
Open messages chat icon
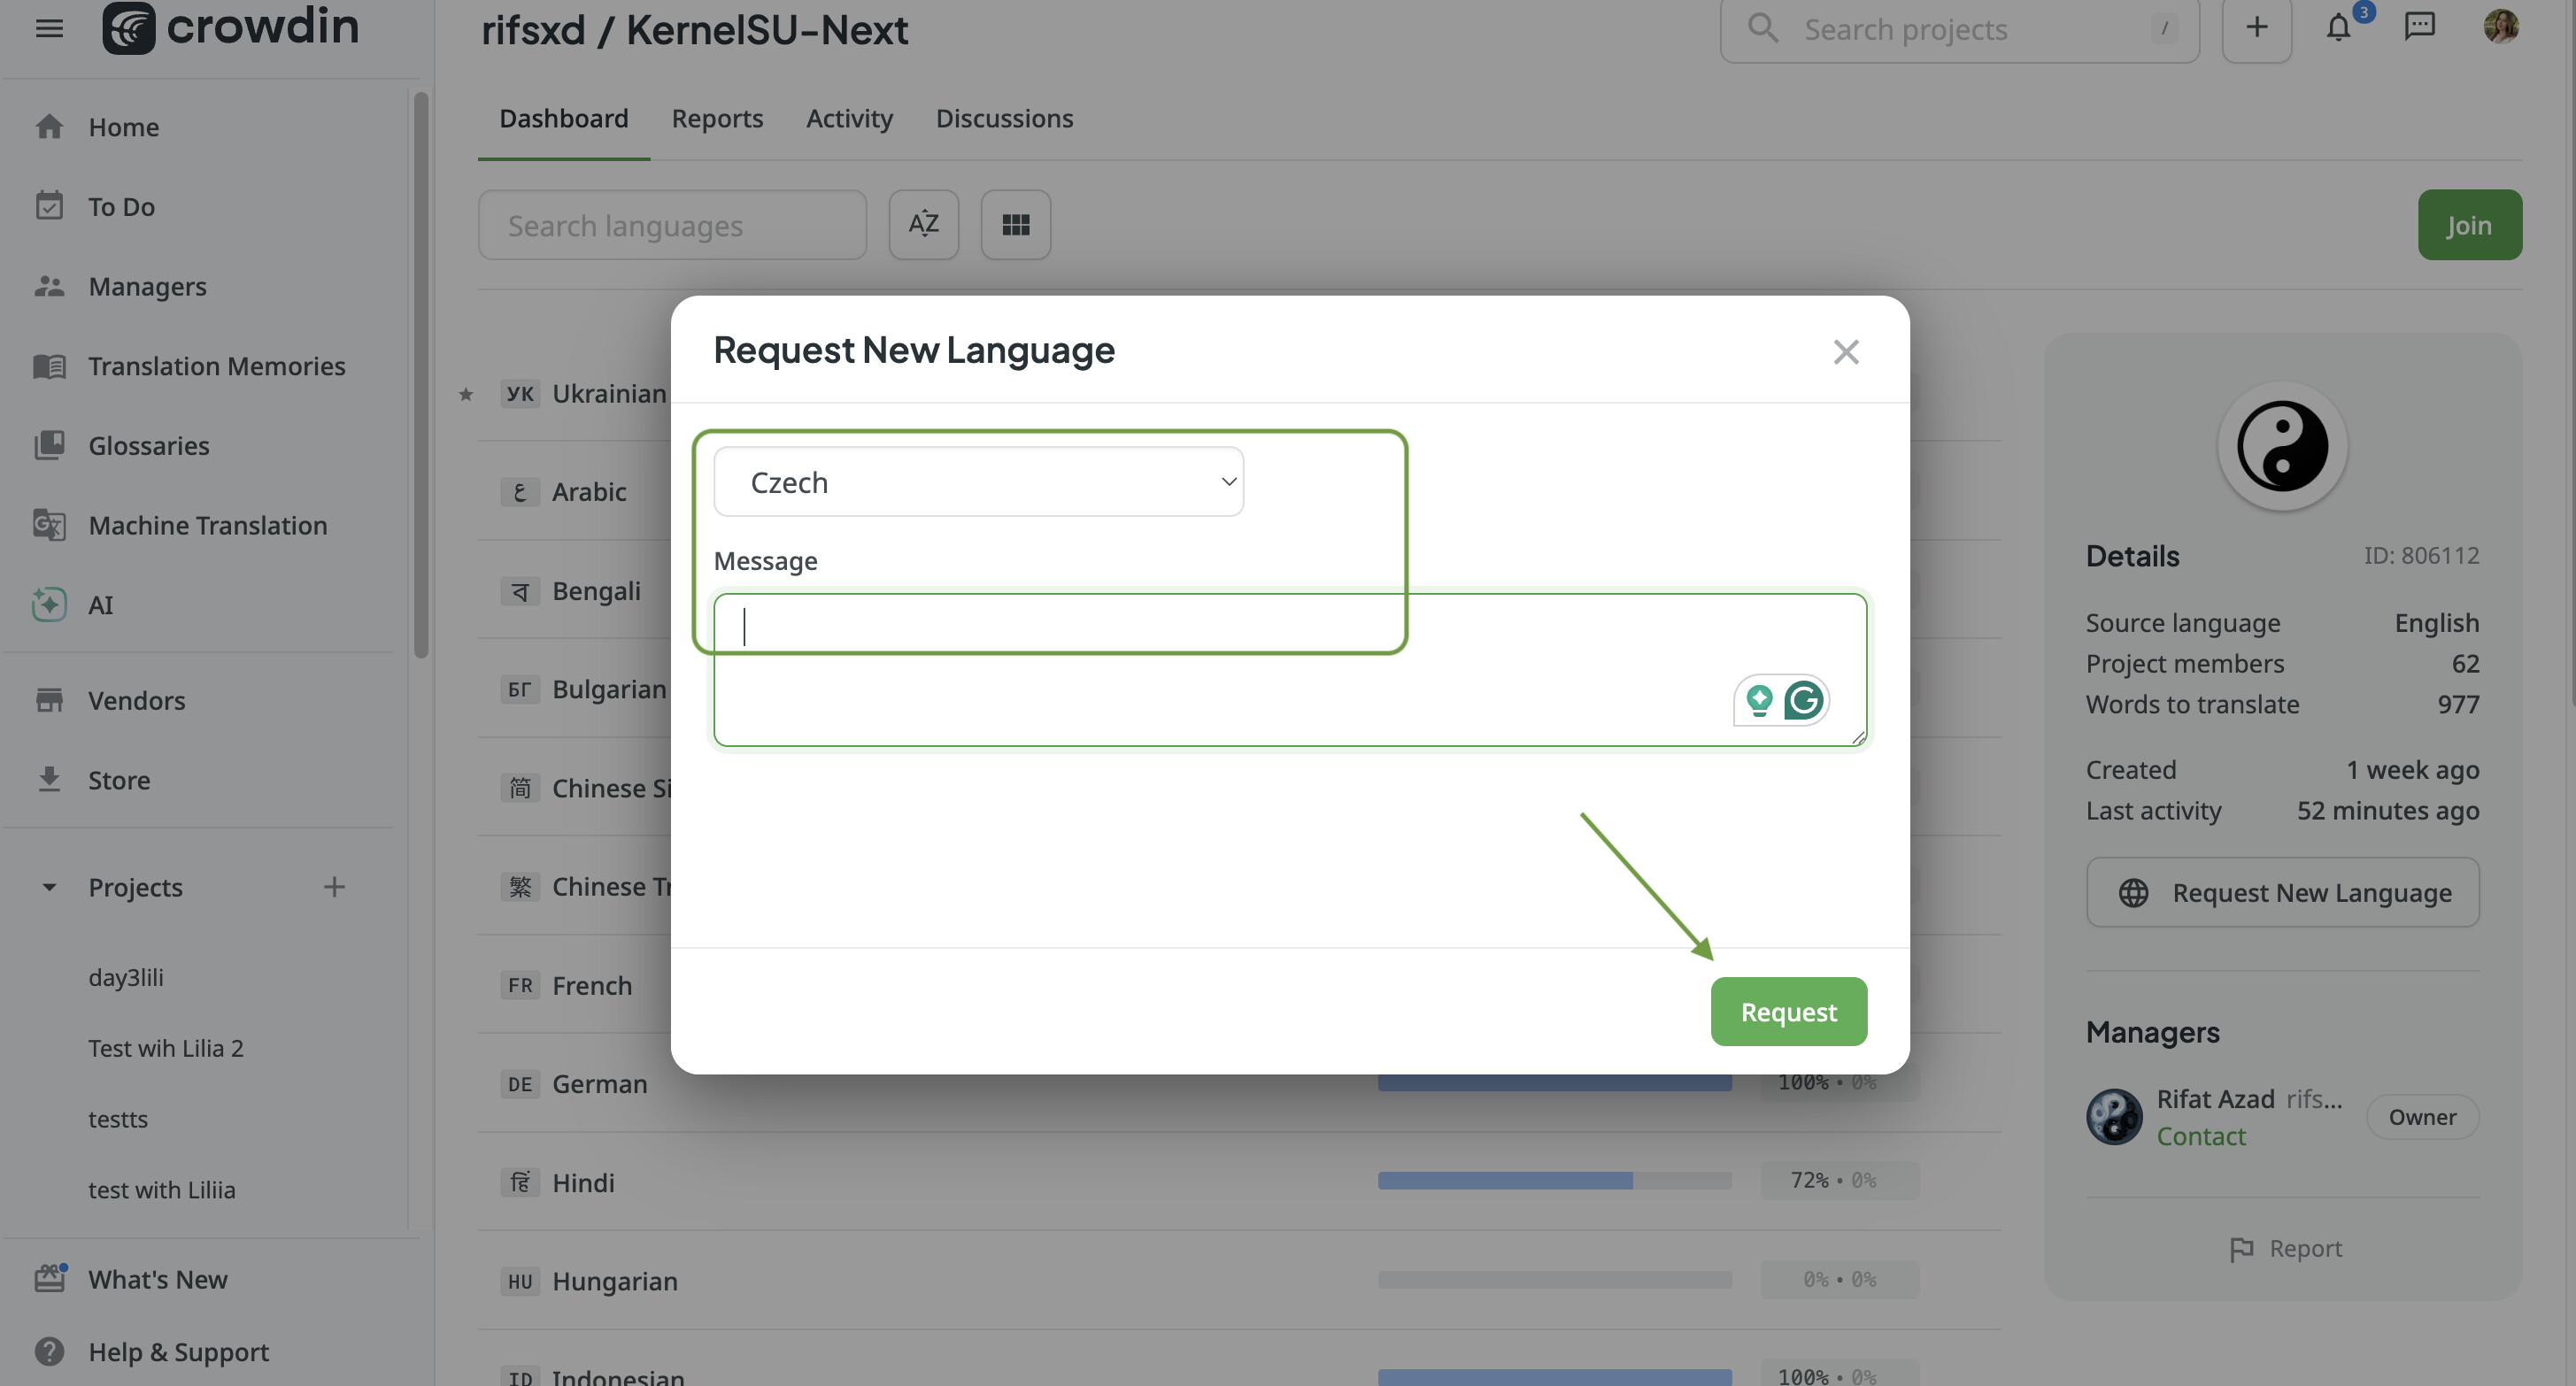click(x=2419, y=27)
